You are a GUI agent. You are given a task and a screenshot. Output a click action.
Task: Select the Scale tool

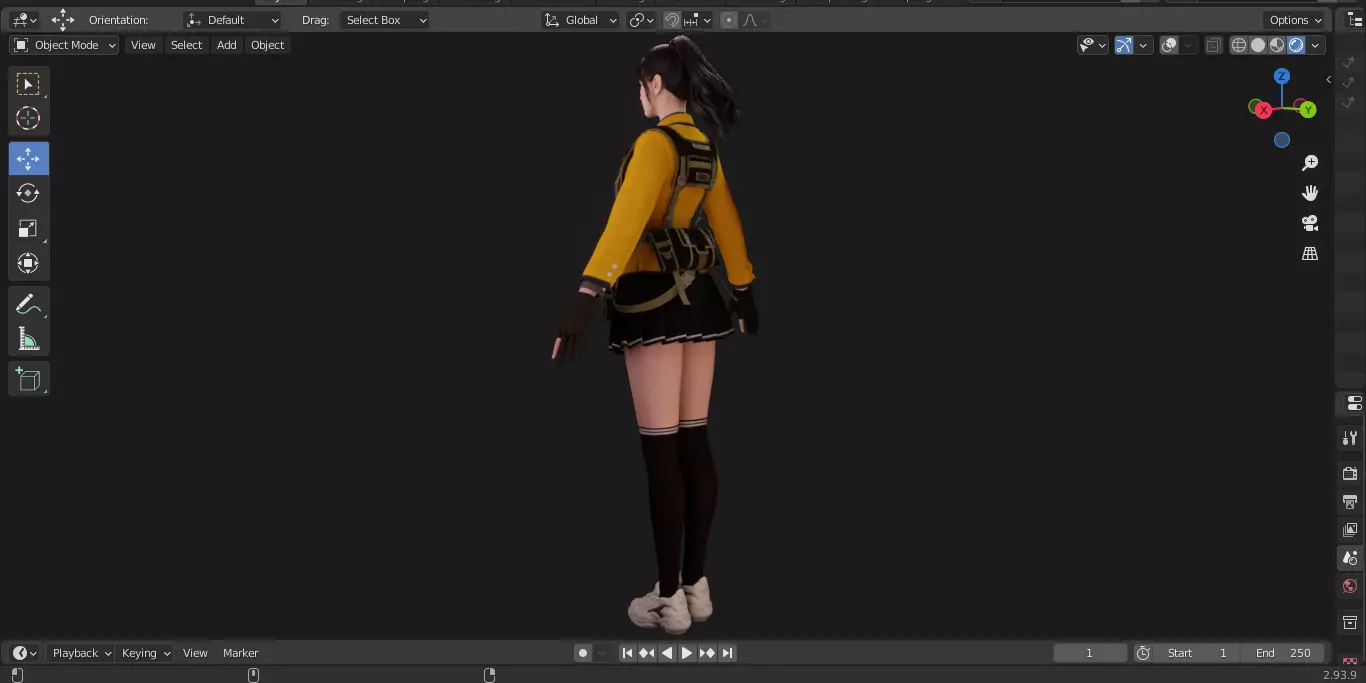click(28, 228)
